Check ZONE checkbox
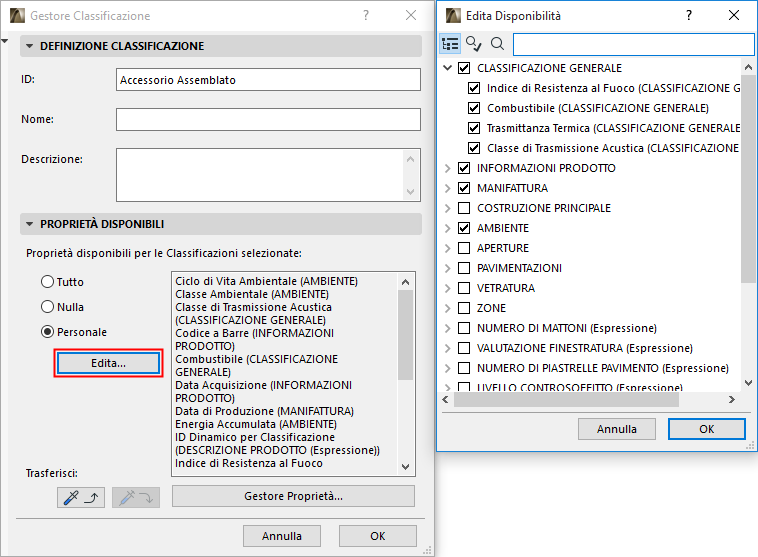Viewport: 758px width, 557px height. tap(464, 308)
